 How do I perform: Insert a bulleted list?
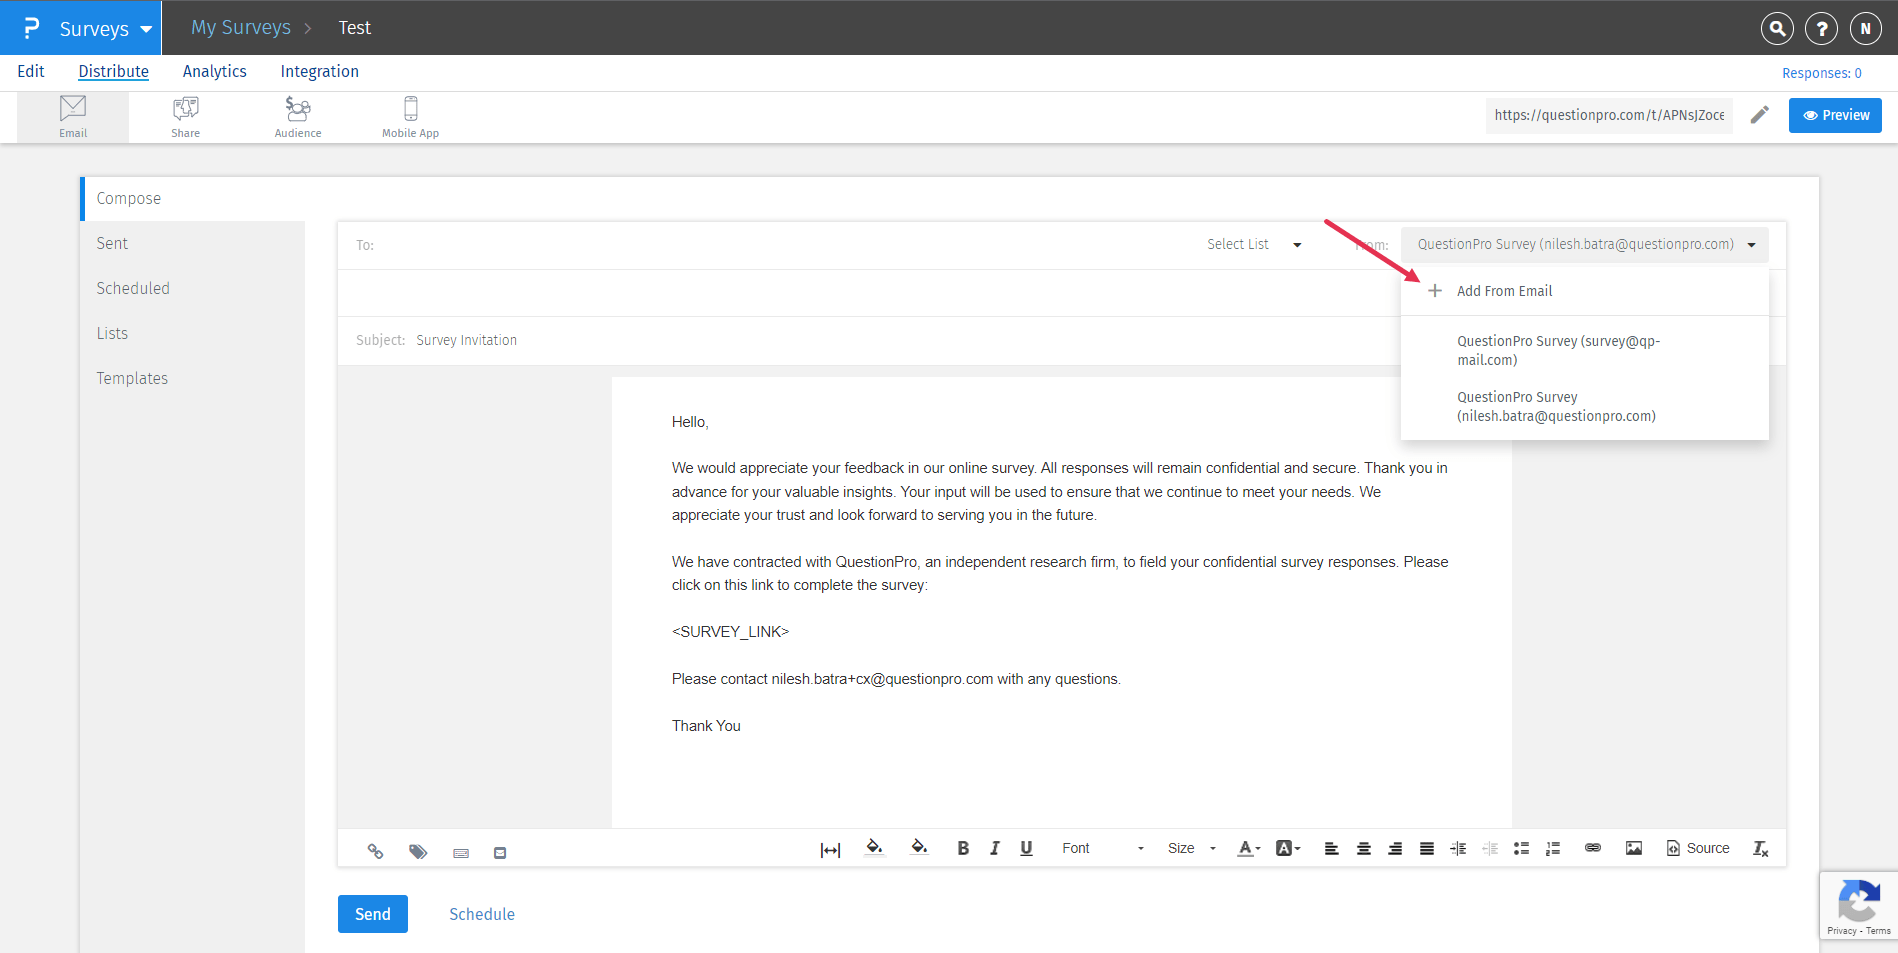click(1522, 848)
